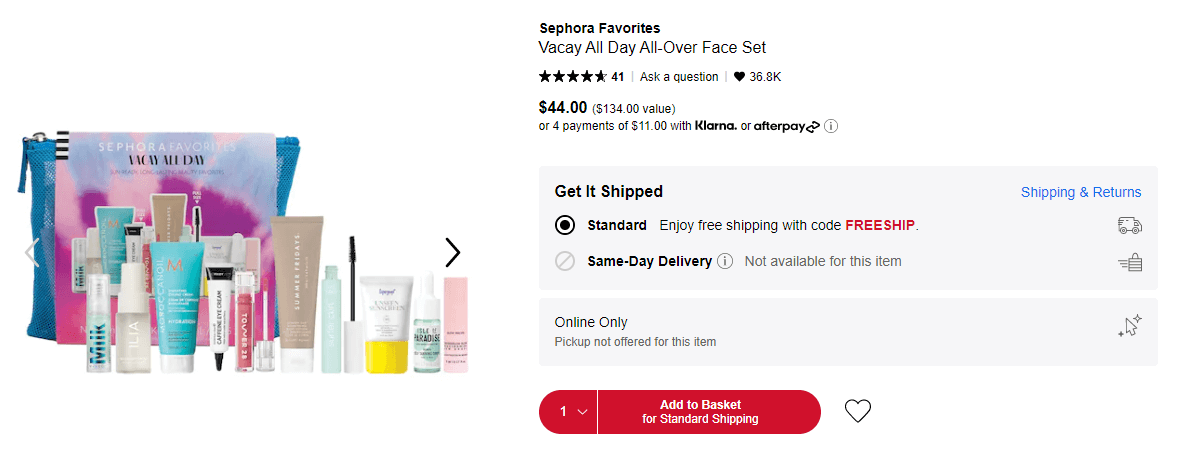Screen dimensions: 1184x466
Task: Click the 41 reviews count
Action: tap(618, 76)
